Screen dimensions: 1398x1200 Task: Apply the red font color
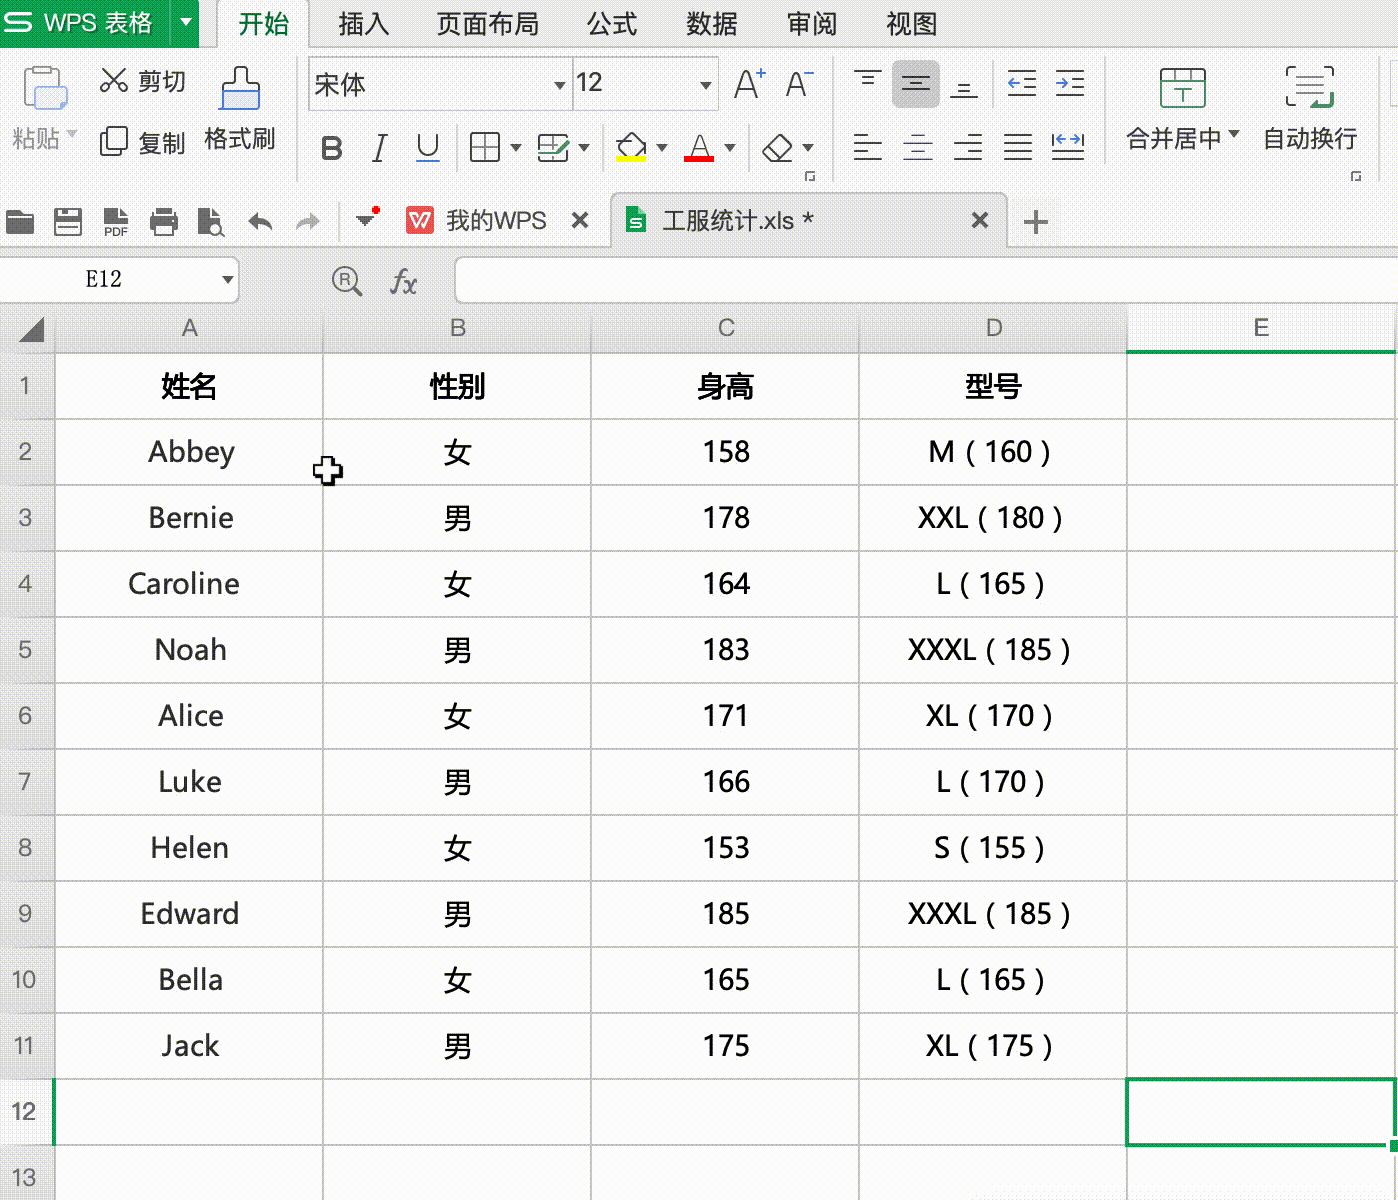(699, 147)
